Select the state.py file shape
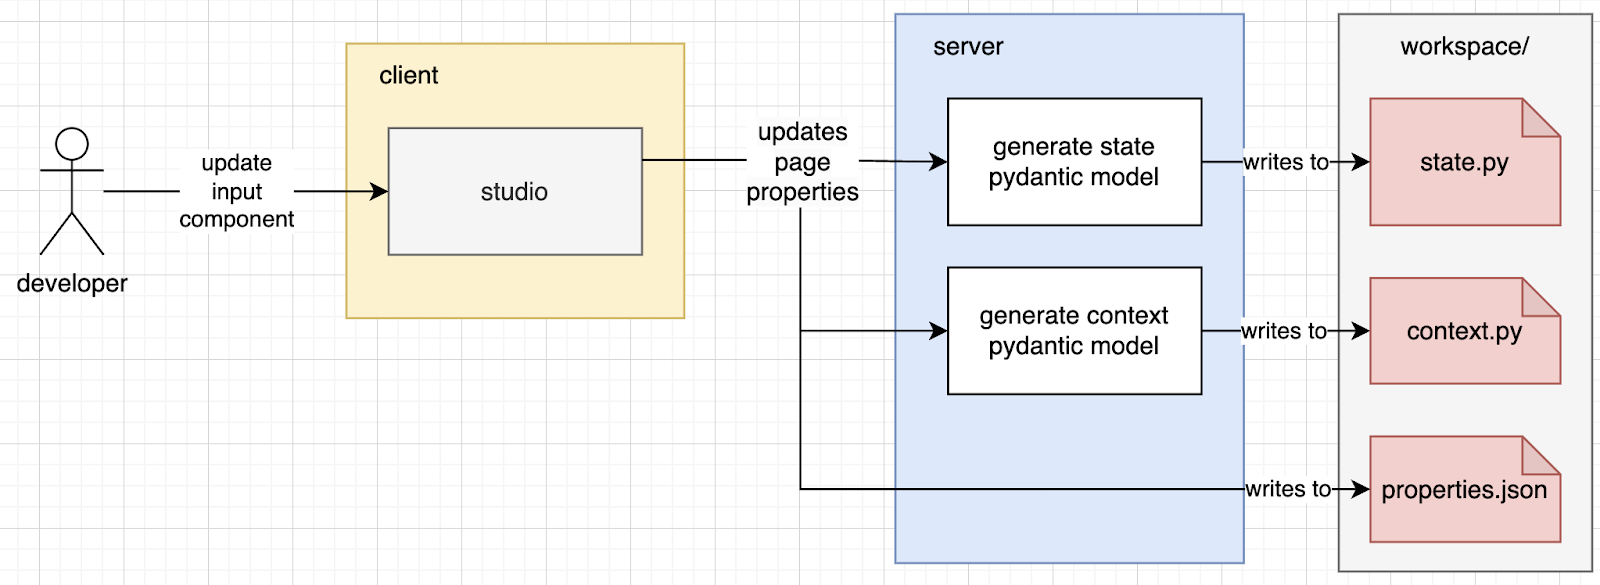Viewport: 1600px width, 585px height. click(1465, 162)
